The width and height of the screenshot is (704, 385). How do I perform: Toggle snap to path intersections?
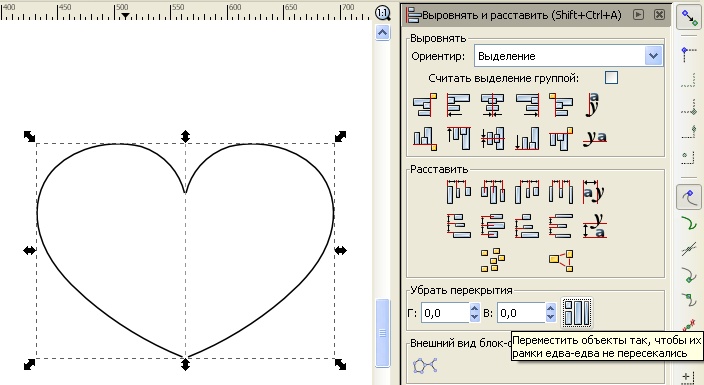tap(688, 249)
